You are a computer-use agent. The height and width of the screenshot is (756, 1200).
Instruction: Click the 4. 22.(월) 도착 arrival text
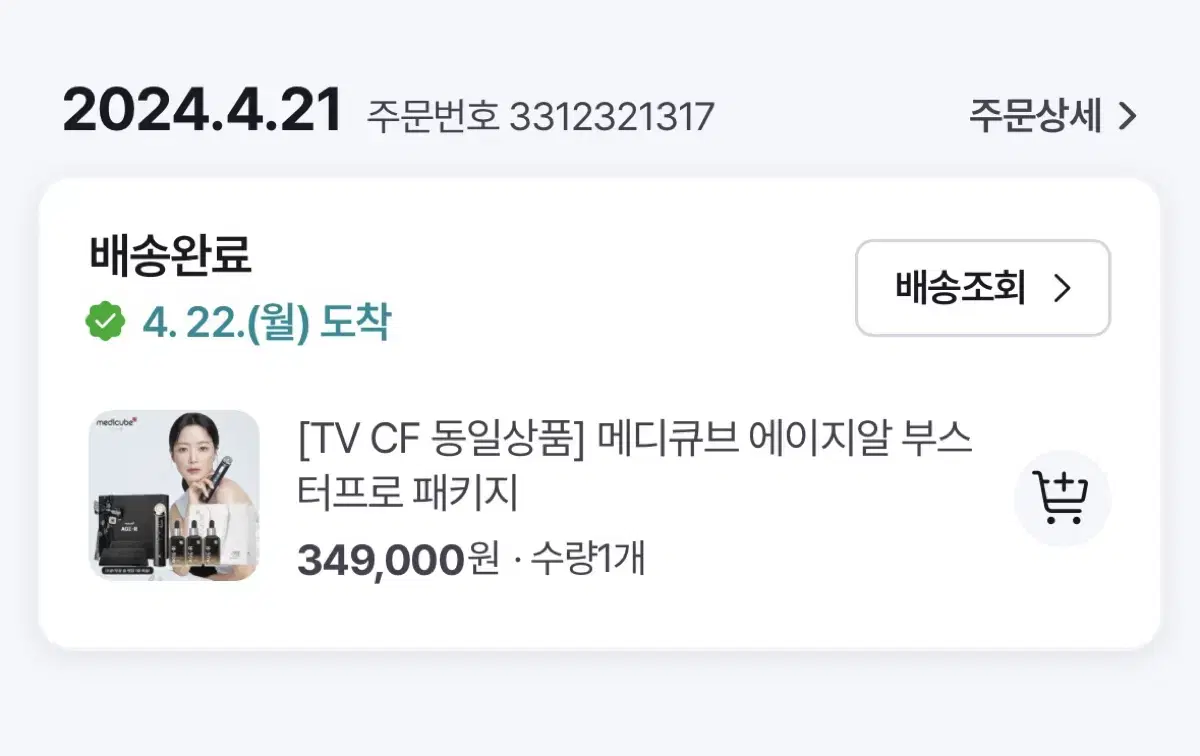[265, 322]
